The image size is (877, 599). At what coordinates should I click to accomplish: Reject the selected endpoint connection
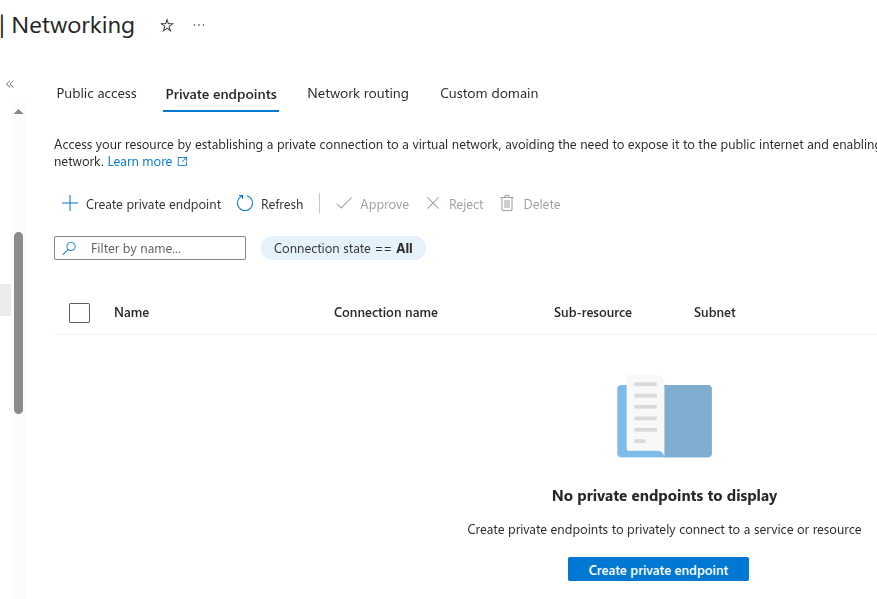(453, 203)
